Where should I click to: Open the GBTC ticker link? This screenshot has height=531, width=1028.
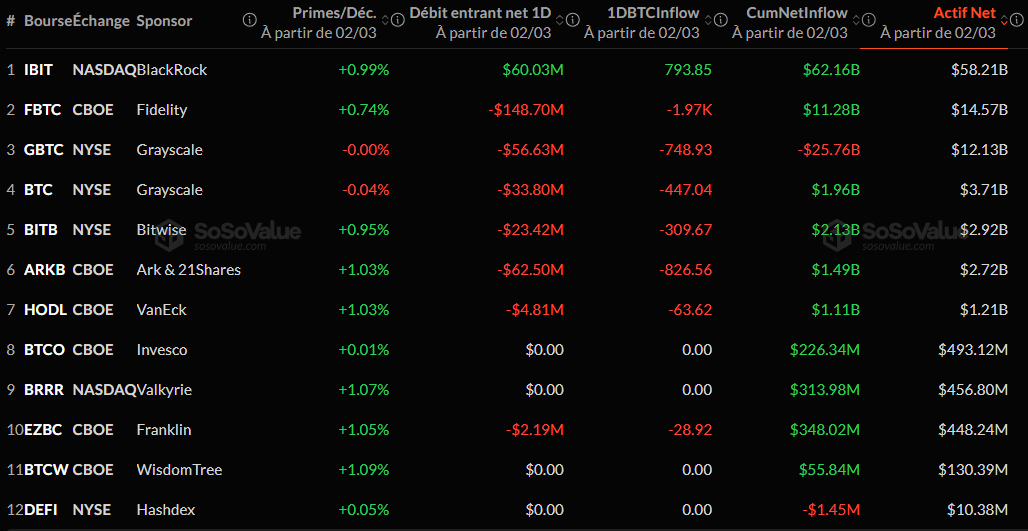[x=42, y=150]
